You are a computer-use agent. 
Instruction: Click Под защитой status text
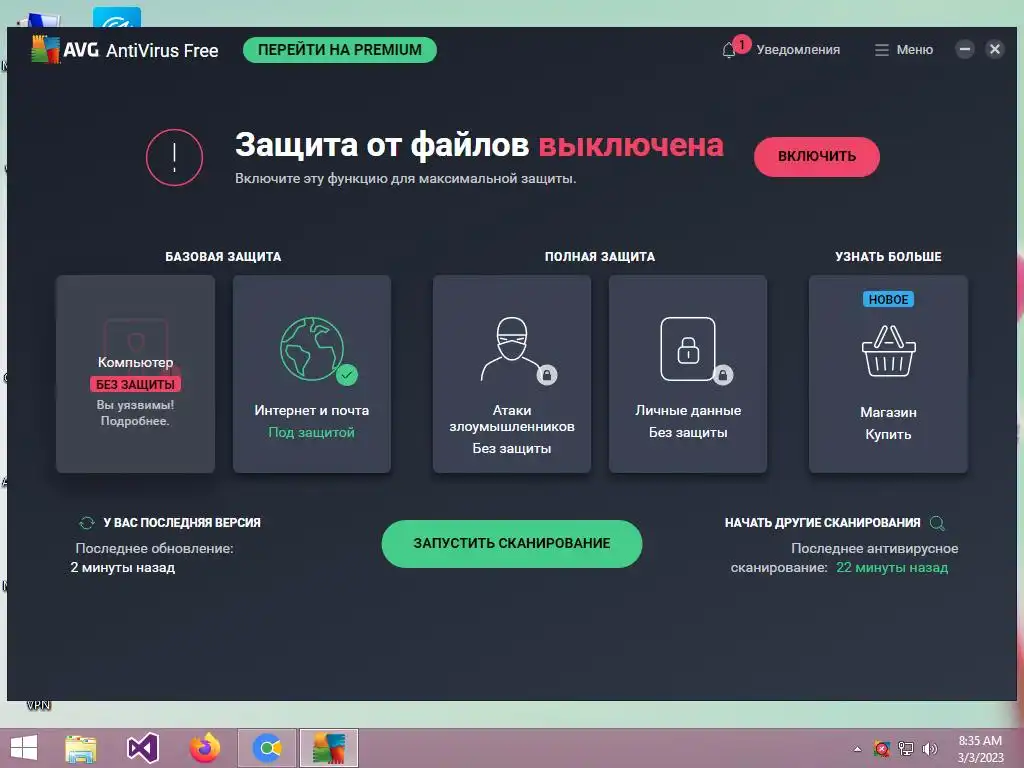pos(312,432)
